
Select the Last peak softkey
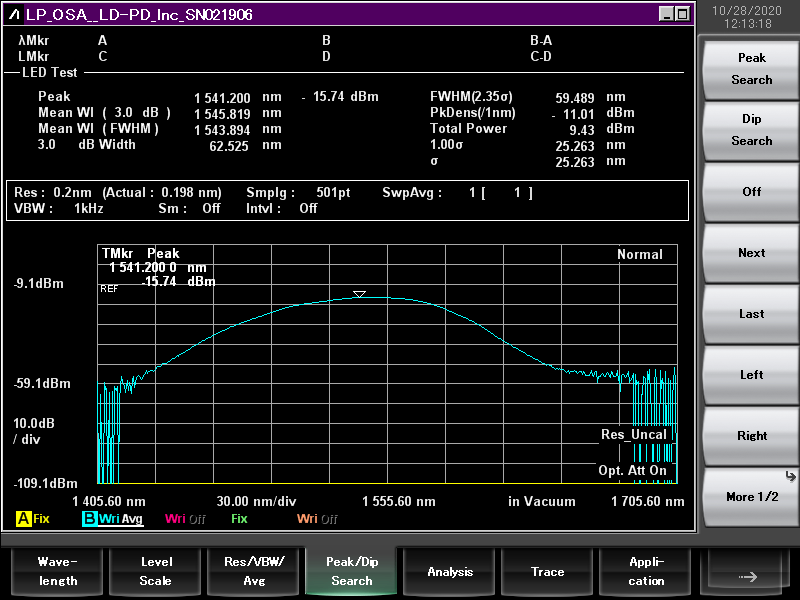(x=751, y=314)
